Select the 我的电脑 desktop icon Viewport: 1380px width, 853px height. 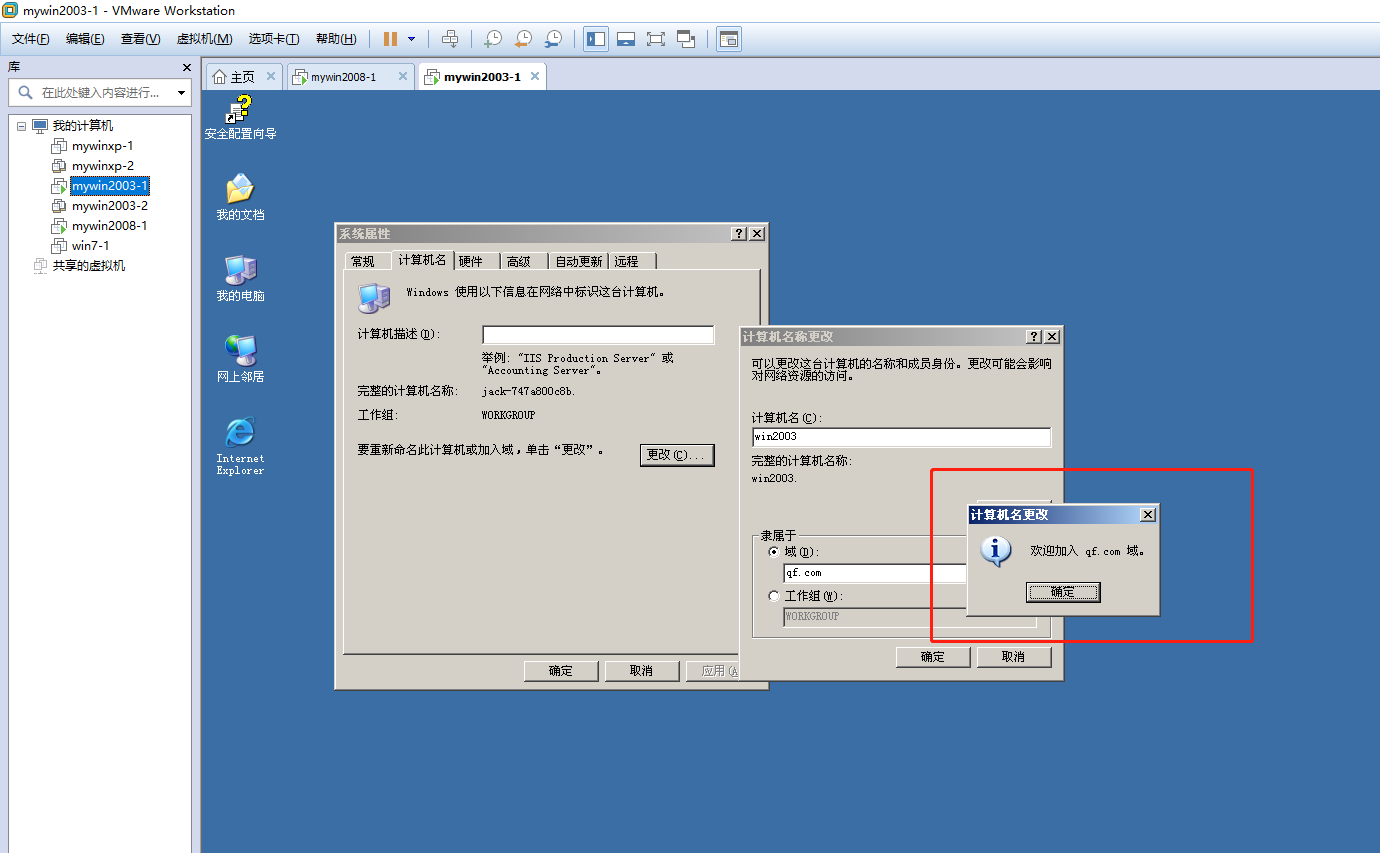(241, 278)
